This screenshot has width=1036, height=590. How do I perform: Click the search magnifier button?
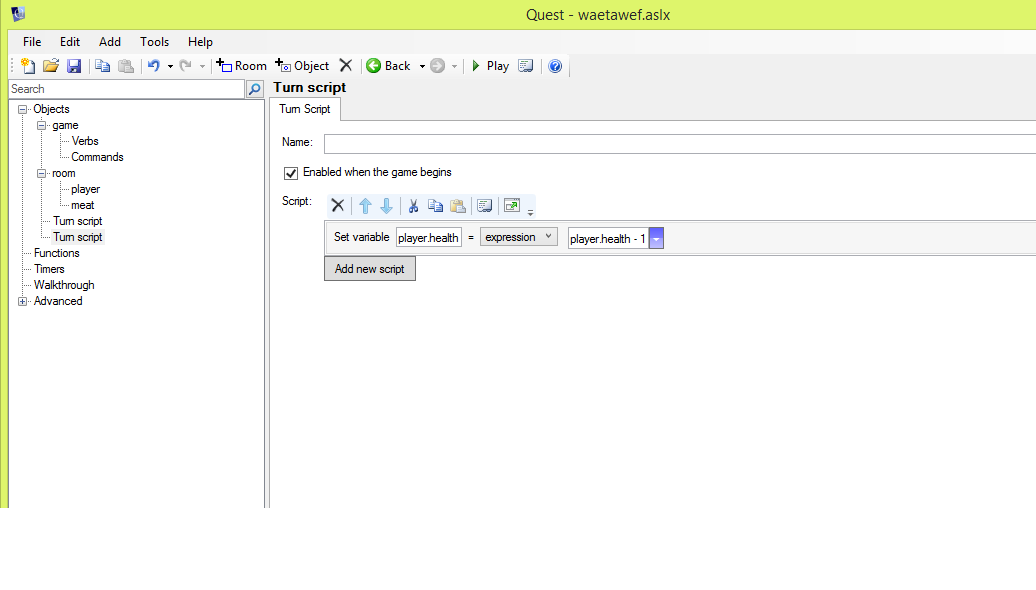(x=255, y=89)
